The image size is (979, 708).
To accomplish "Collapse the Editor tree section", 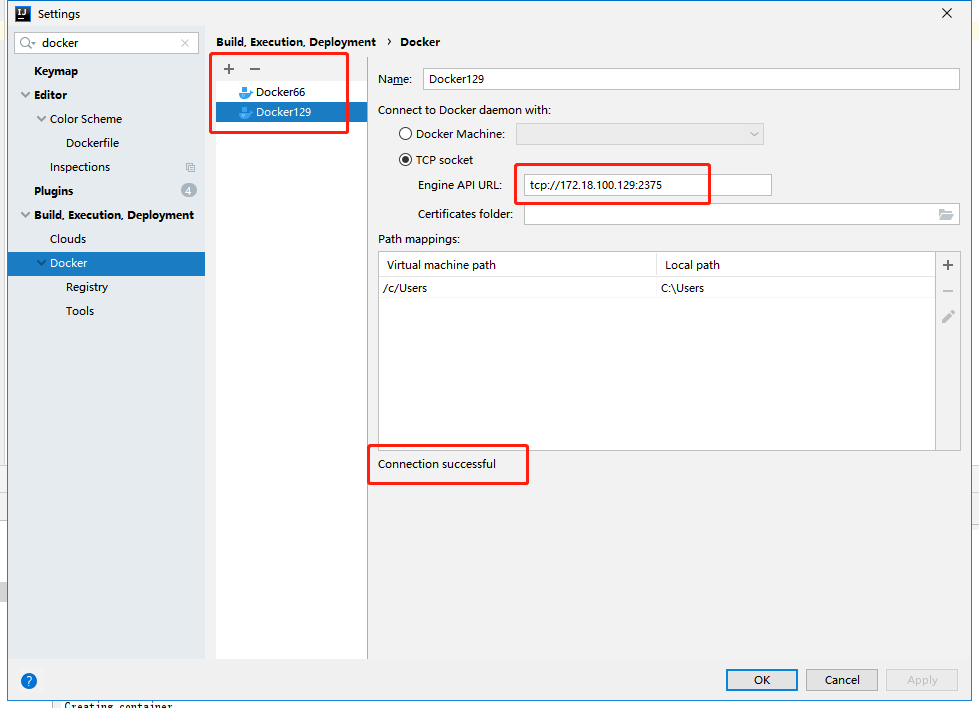I will (26, 95).
